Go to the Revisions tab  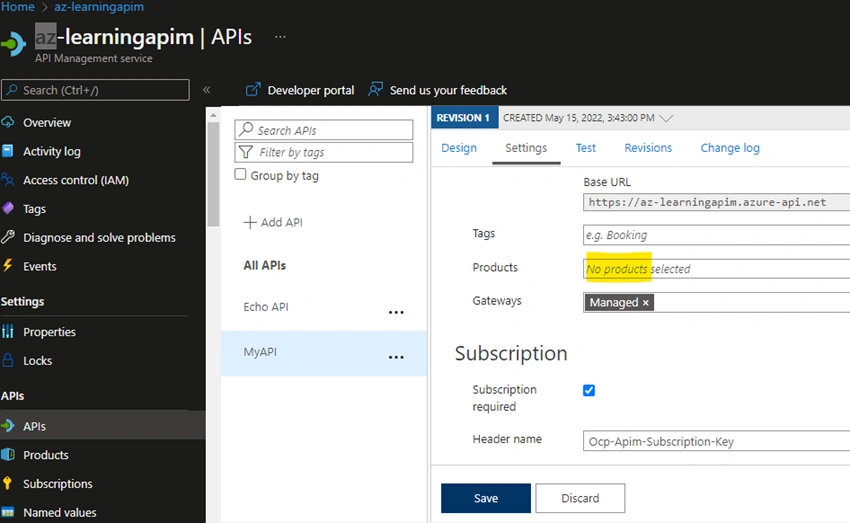tap(648, 147)
